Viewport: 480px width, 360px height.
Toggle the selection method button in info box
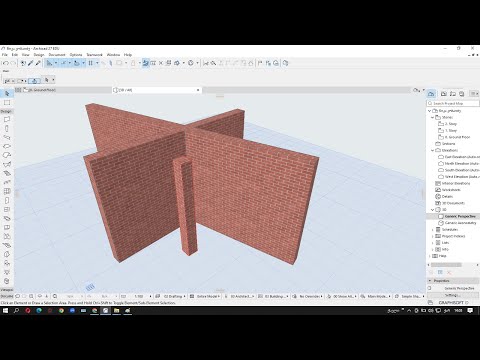(x=34, y=81)
